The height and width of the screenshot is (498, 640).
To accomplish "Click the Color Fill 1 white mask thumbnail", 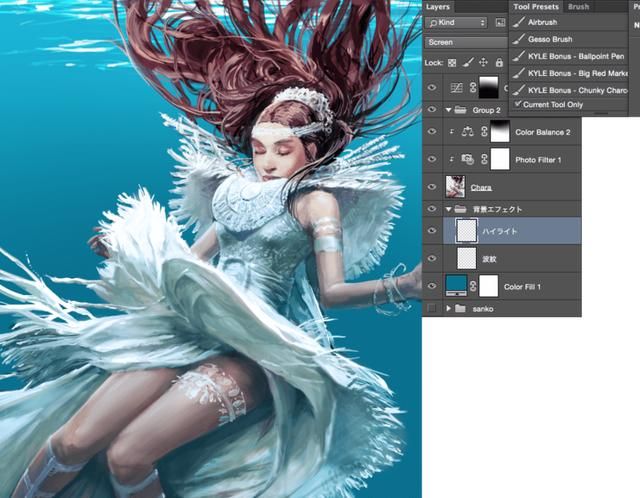I will pyautogui.click(x=489, y=286).
